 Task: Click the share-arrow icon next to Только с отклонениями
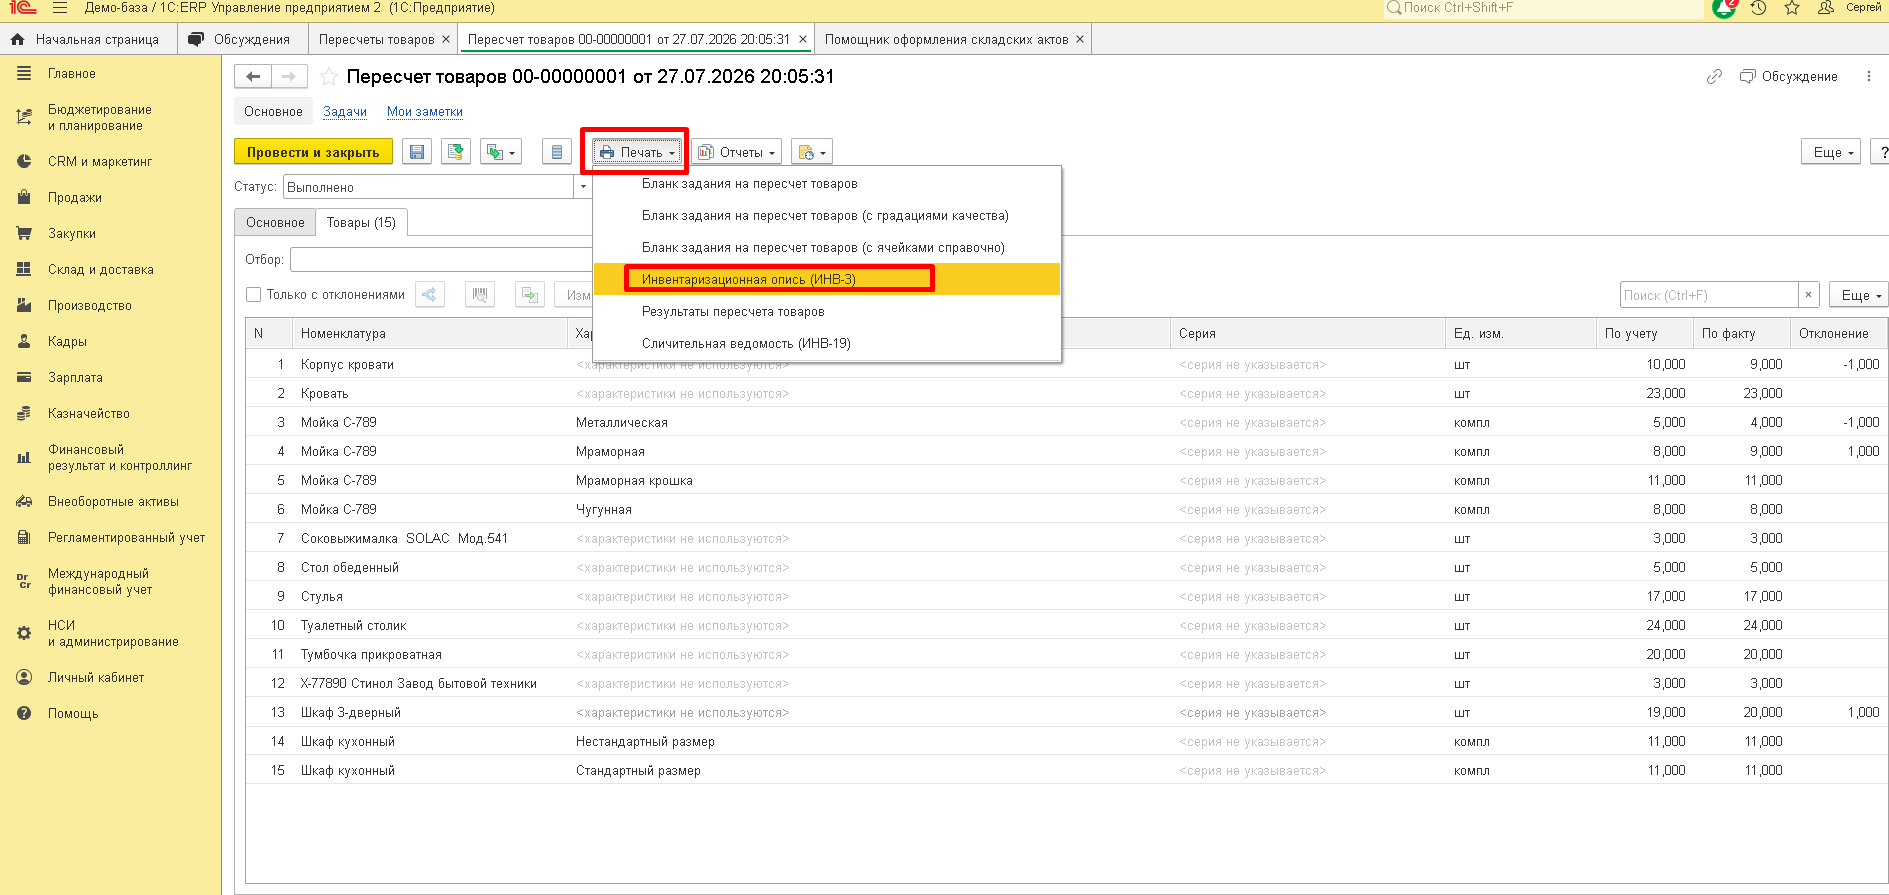pos(429,295)
